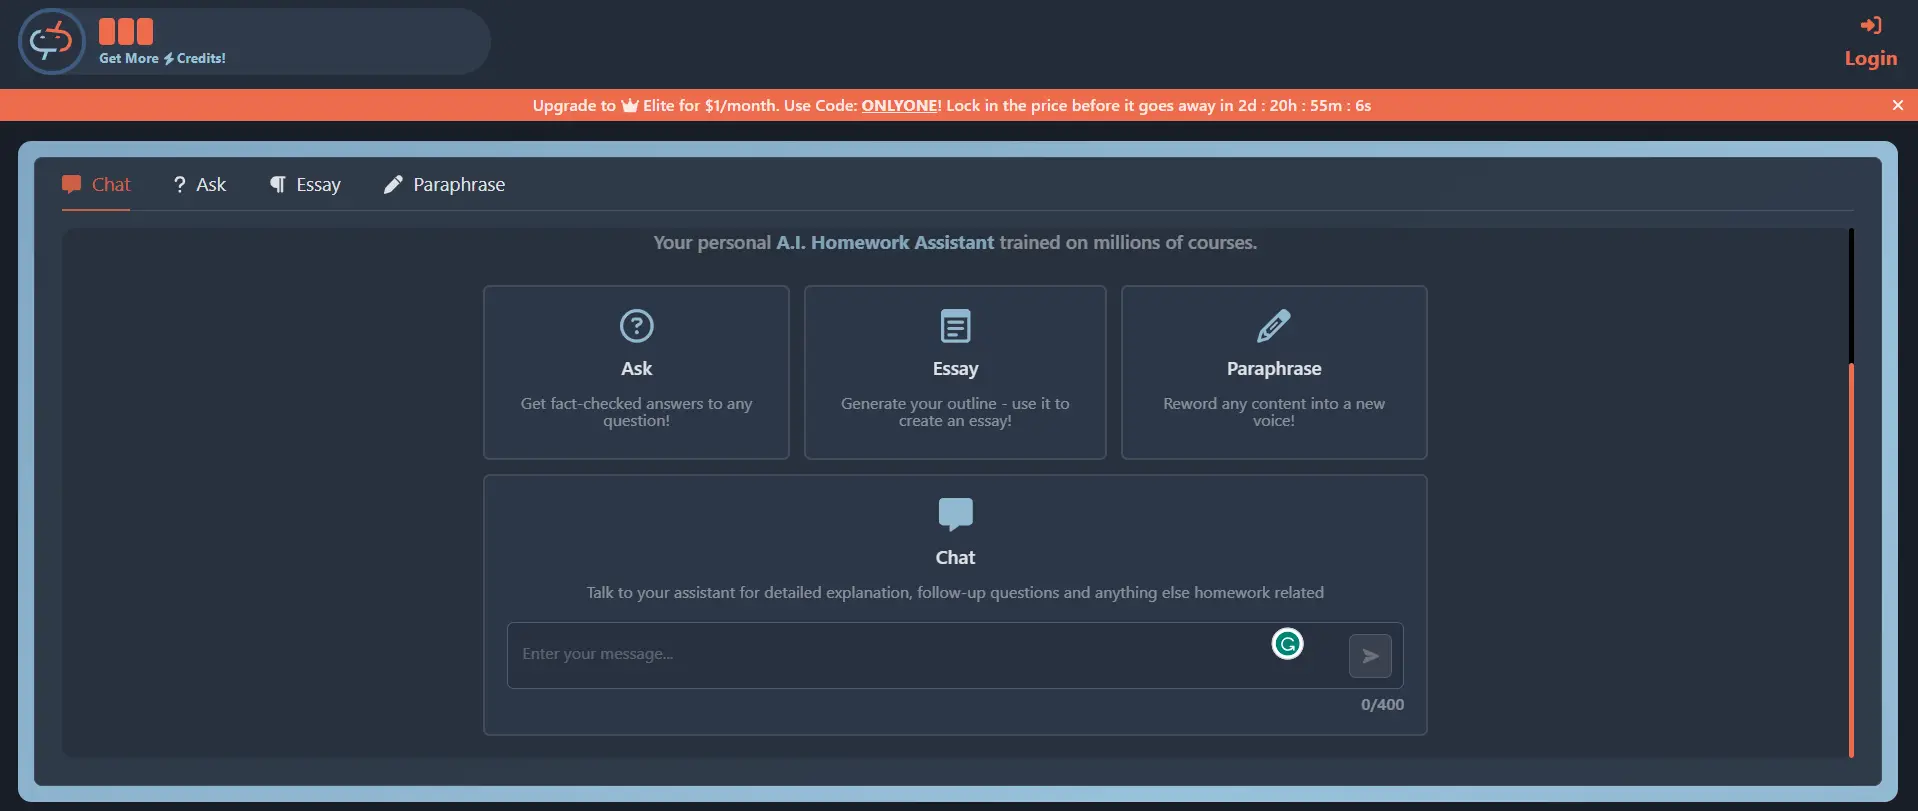Image resolution: width=1918 pixels, height=811 pixels.
Task: Click the paragraph icon in Essay tab
Action: pos(278,184)
